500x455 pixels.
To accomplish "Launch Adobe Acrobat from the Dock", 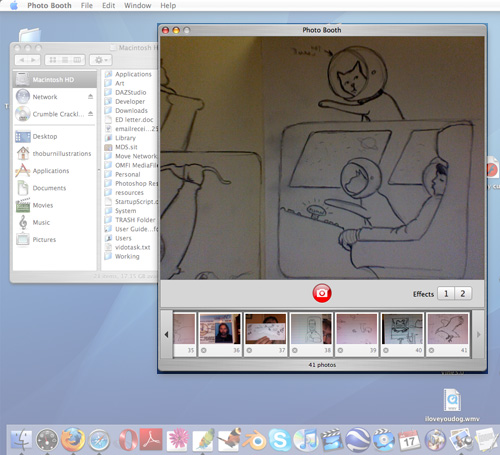I will coord(151,440).
